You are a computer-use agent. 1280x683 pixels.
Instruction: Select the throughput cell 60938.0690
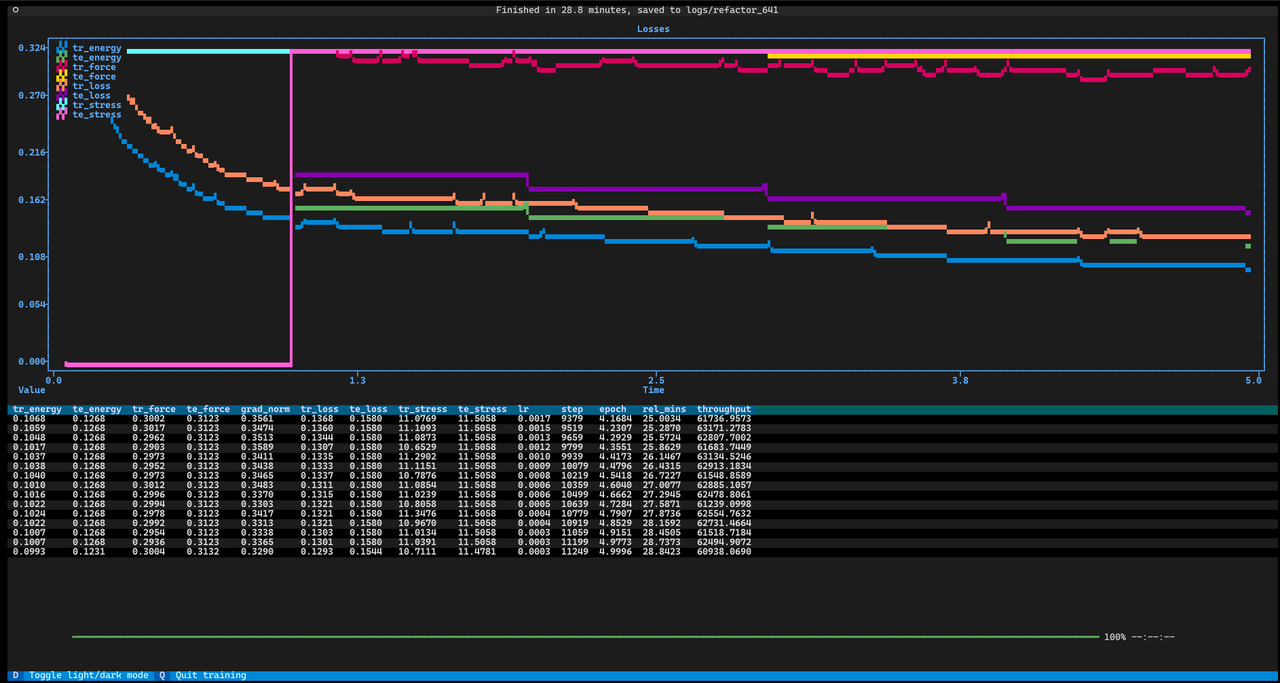(724, 551)
